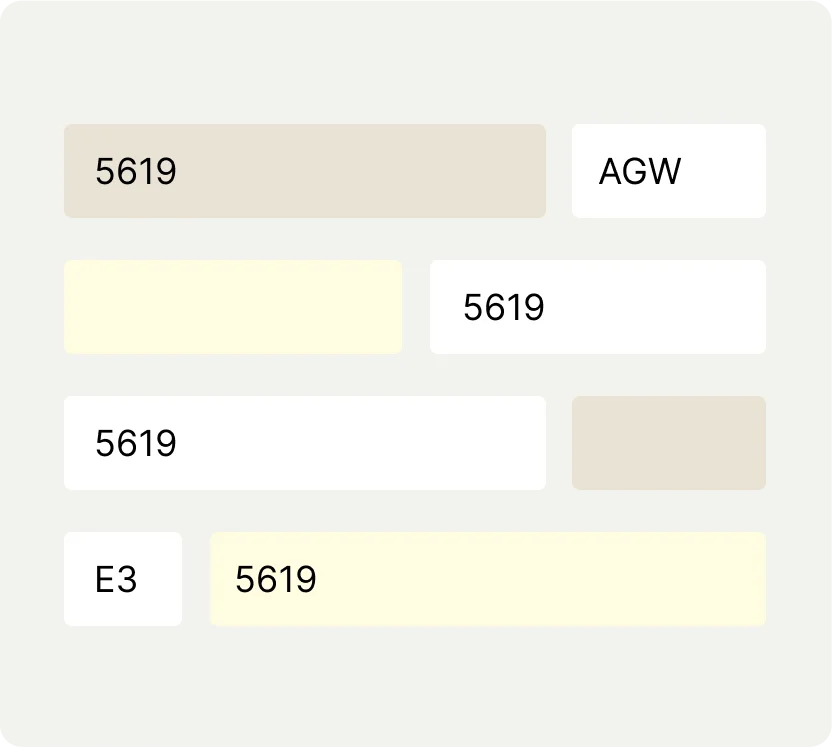The height and width of the screenshot is (747, 832).
Task: Choose the wide beige 5619 entry
Action: click(x=305, y=171)
